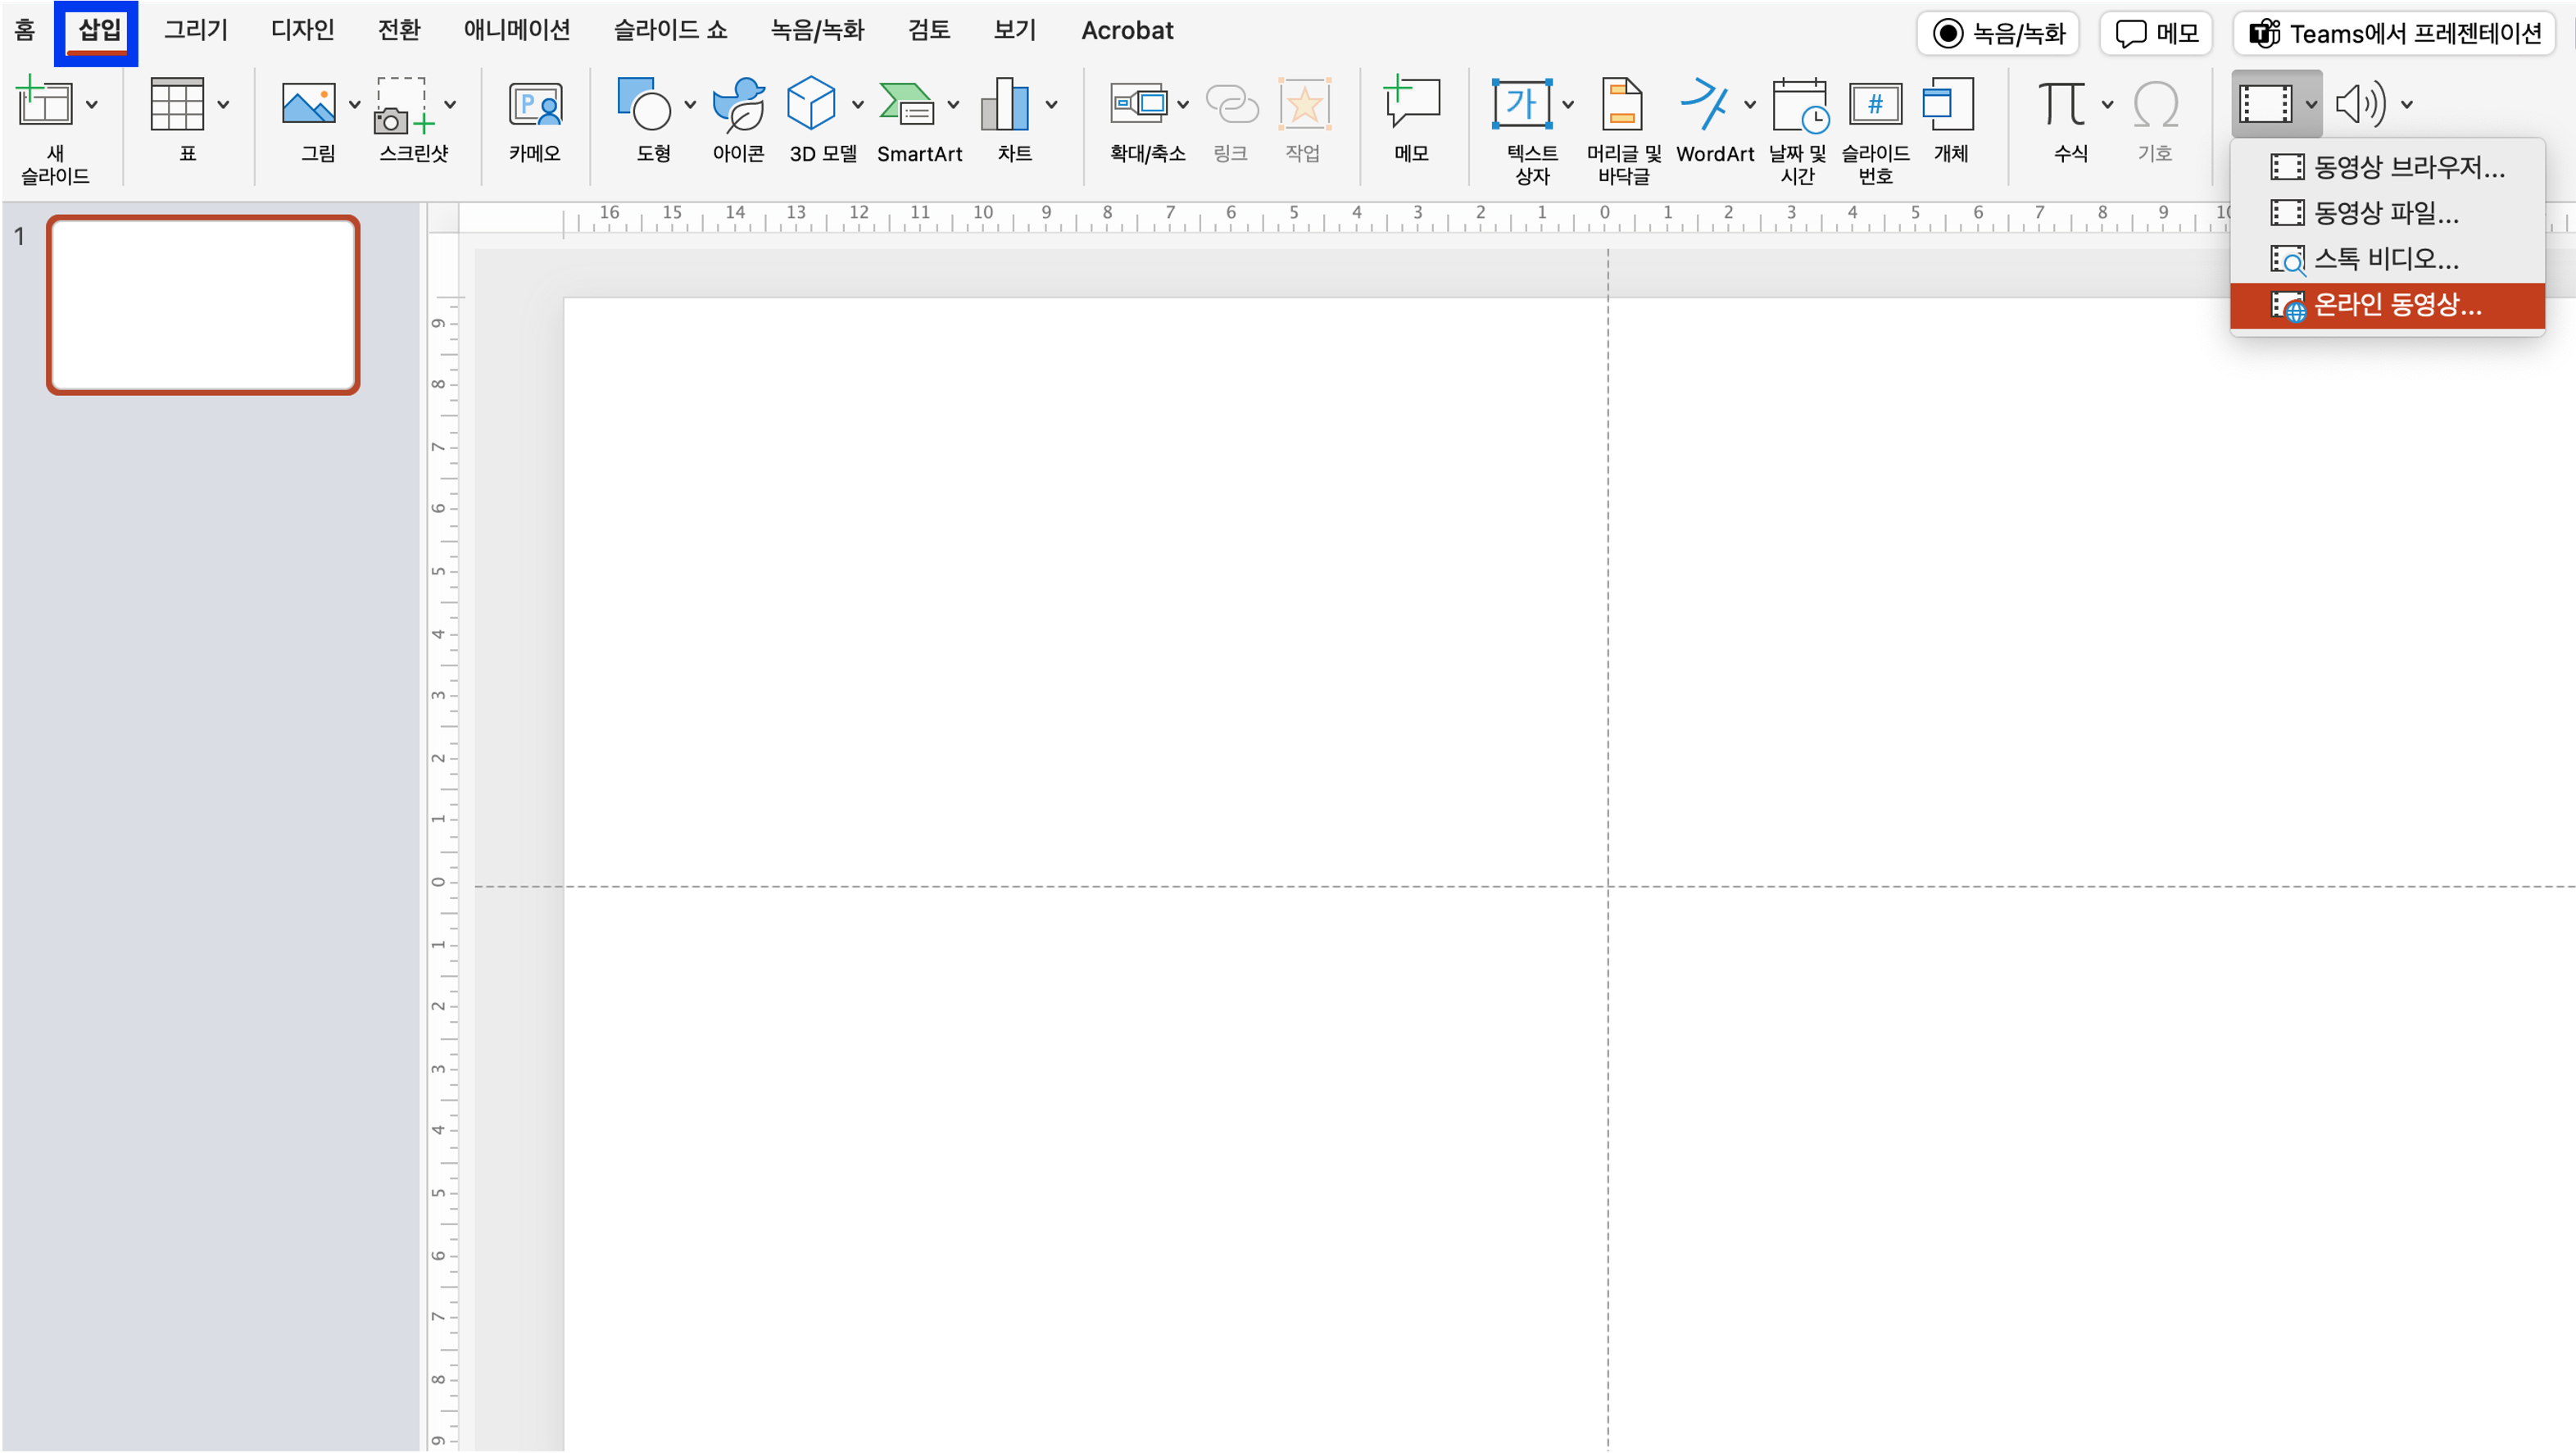Click the Link (링크) icon
The image size is (2576, 1453).
tap(1231, 103)
